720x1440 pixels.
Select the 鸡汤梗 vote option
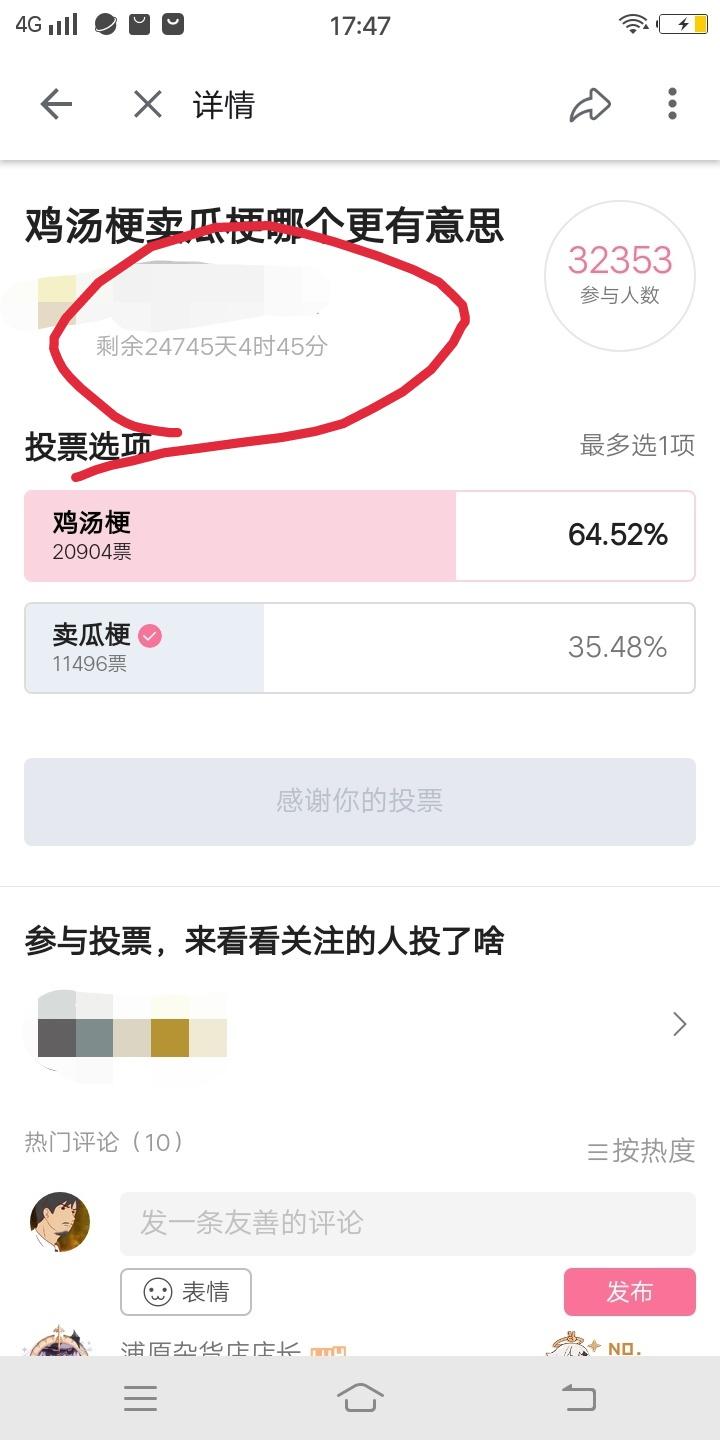coord(359,535)
